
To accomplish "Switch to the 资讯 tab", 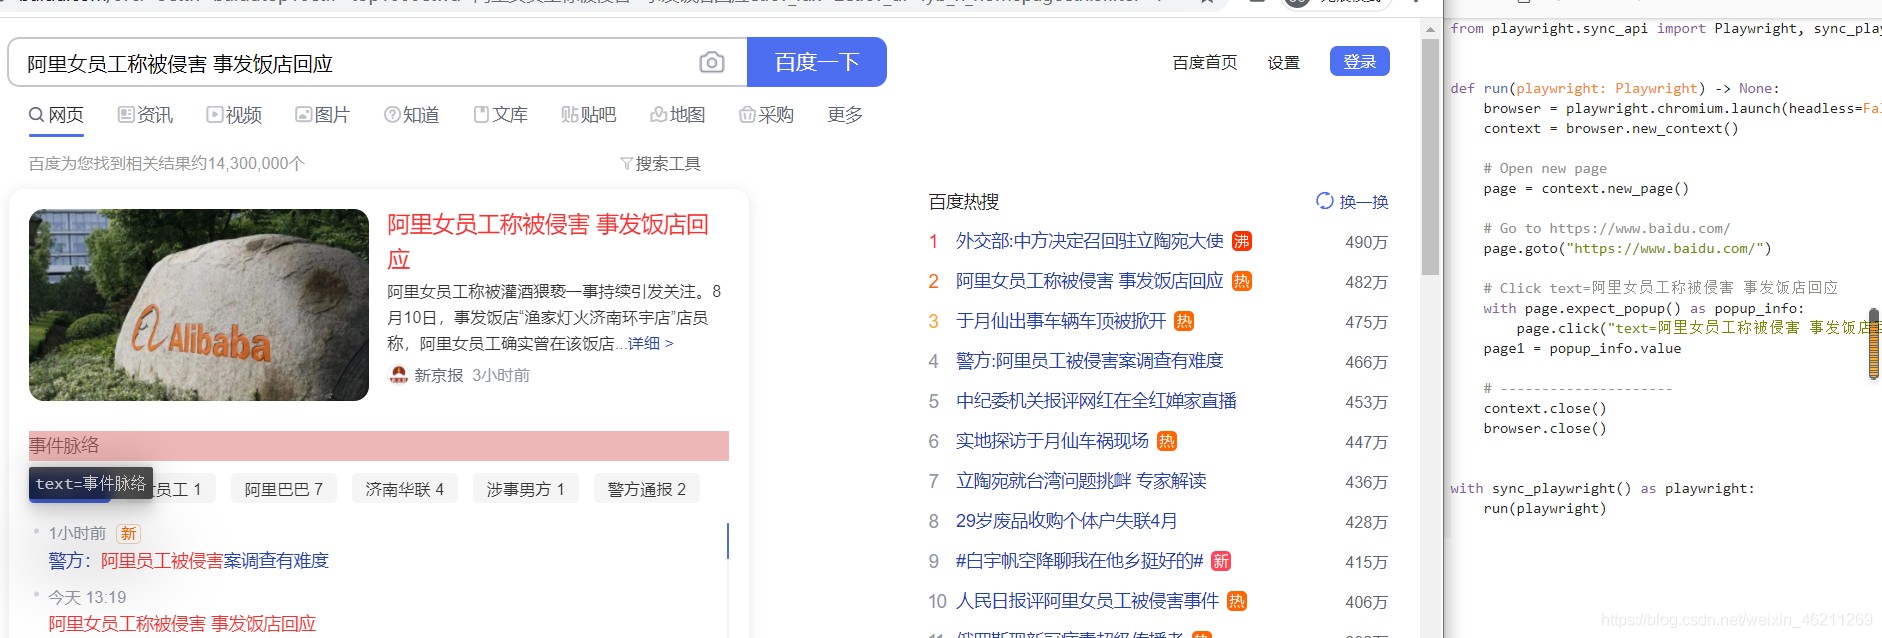I will point(145,115).
